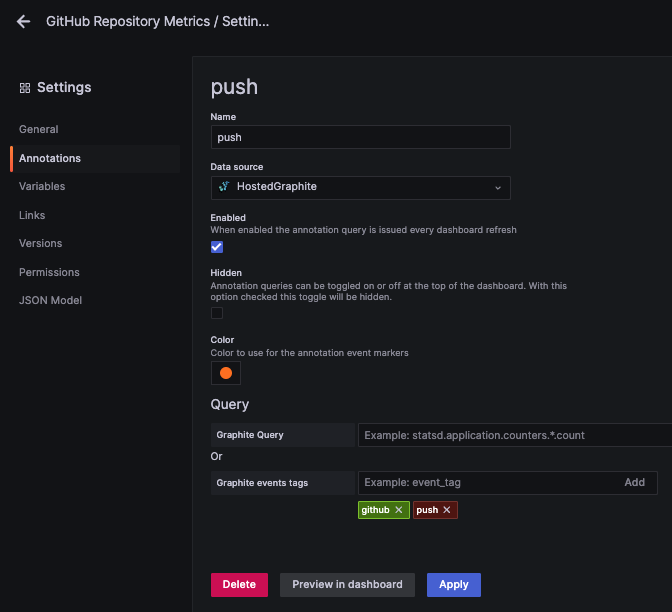
Task: Click the Settings grid icon
Action: (x=25, y=88)
